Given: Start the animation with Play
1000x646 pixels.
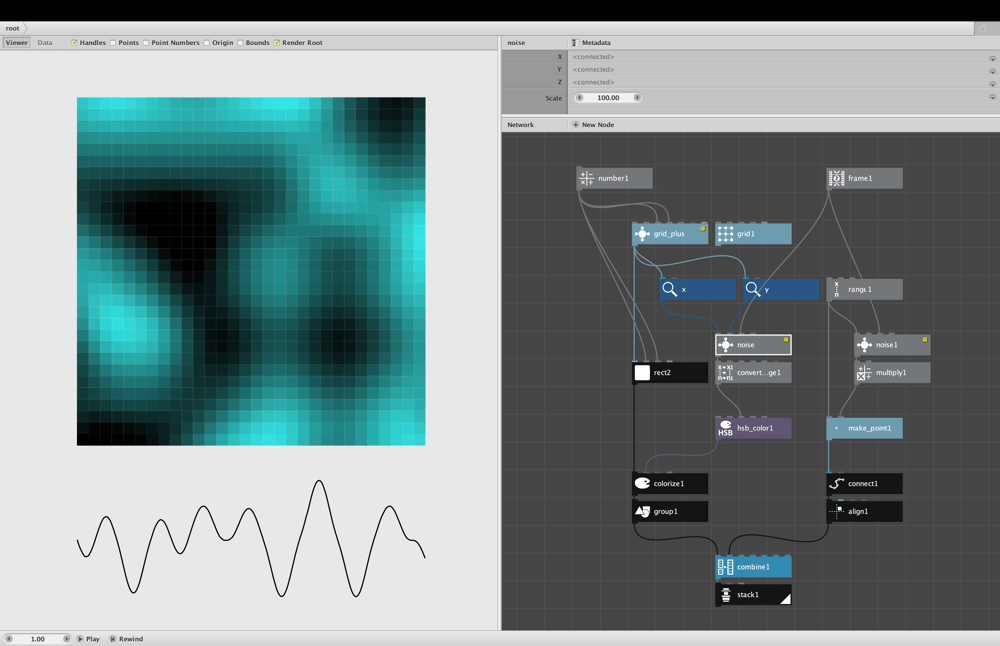Looking at the screenshot, I should click(x=88, y=638).
